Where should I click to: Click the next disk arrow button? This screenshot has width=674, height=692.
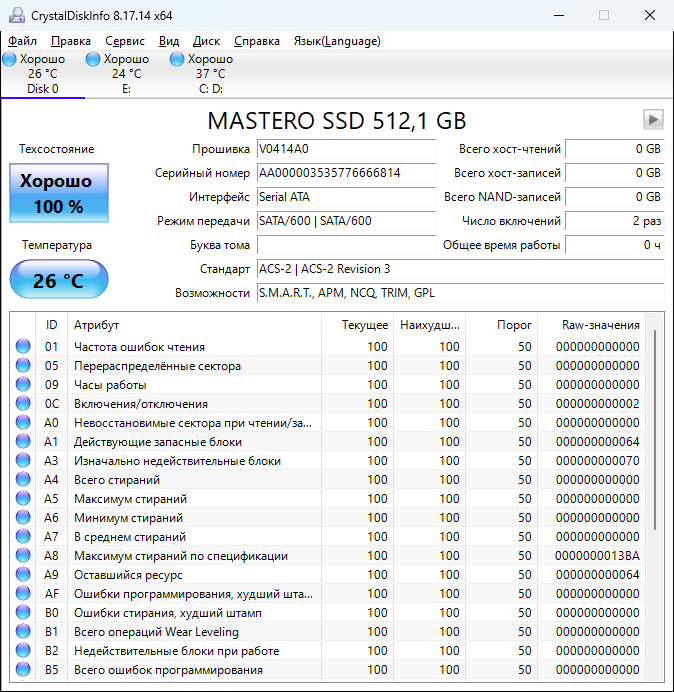[x=653, y=119]
